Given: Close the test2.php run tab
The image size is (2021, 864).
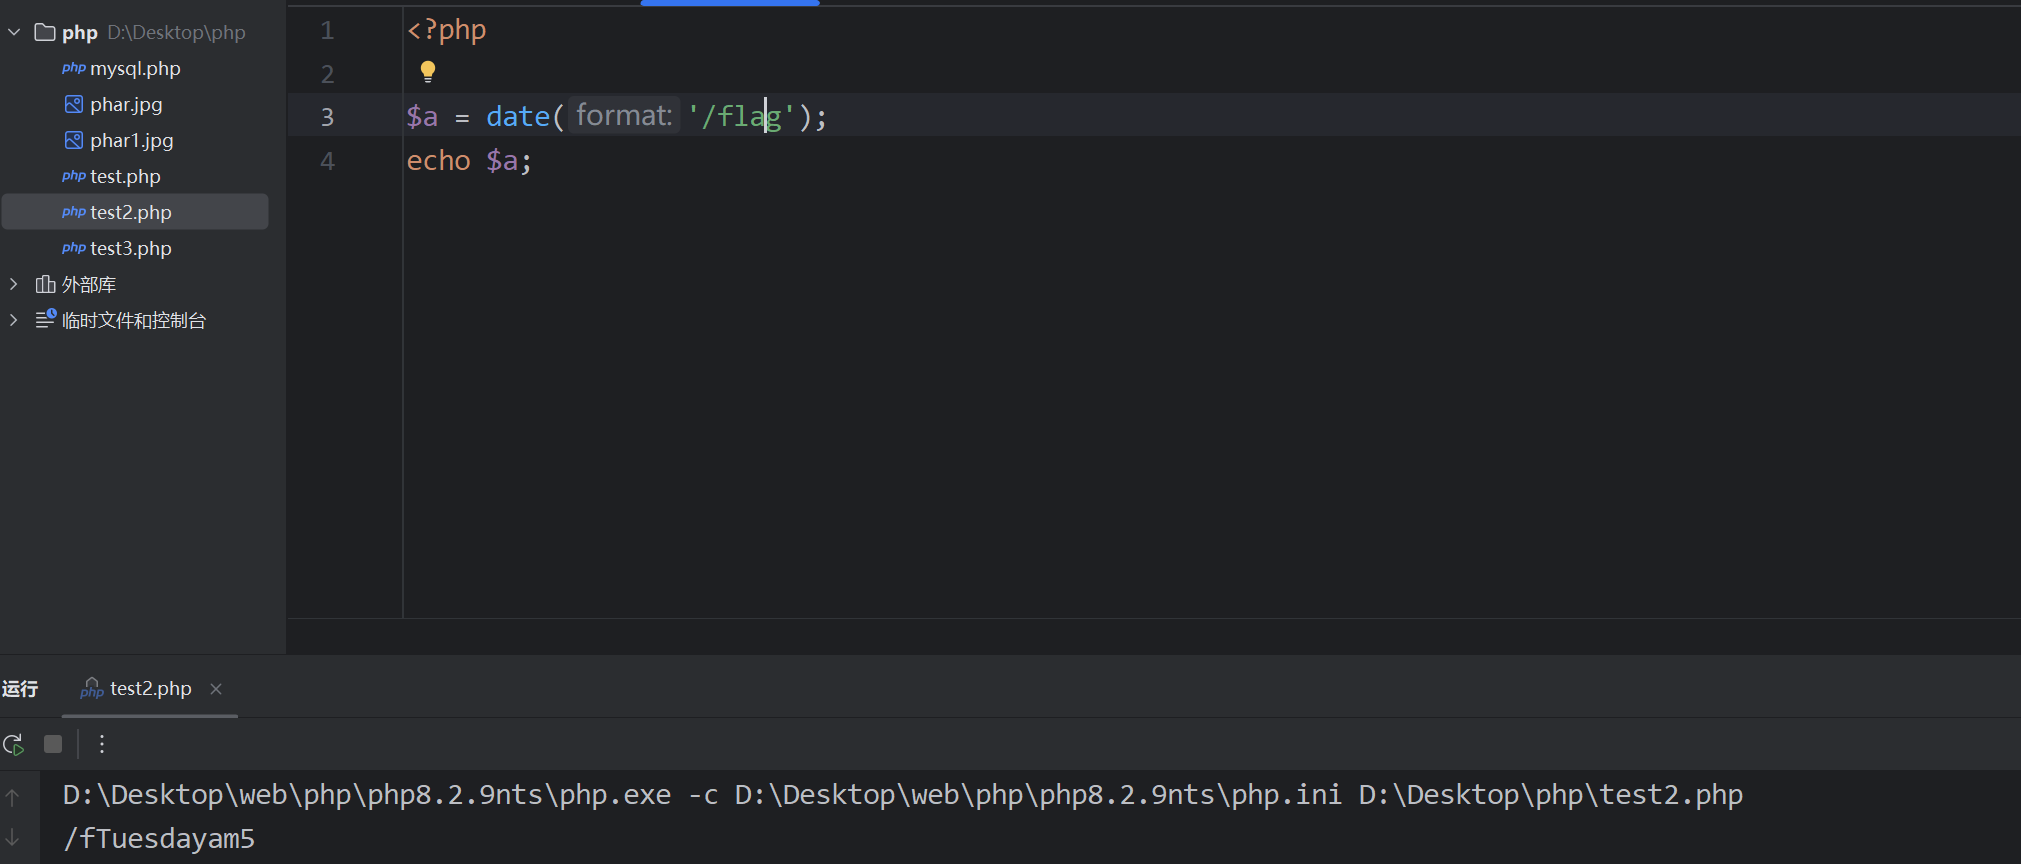Looking at the screenshot, I should (216, 689).
